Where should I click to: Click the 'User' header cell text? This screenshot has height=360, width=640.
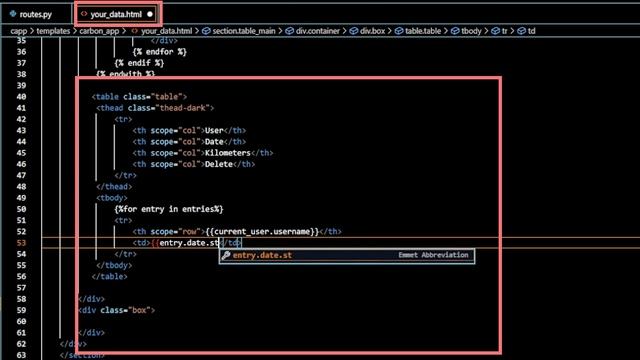click(214, 131)
